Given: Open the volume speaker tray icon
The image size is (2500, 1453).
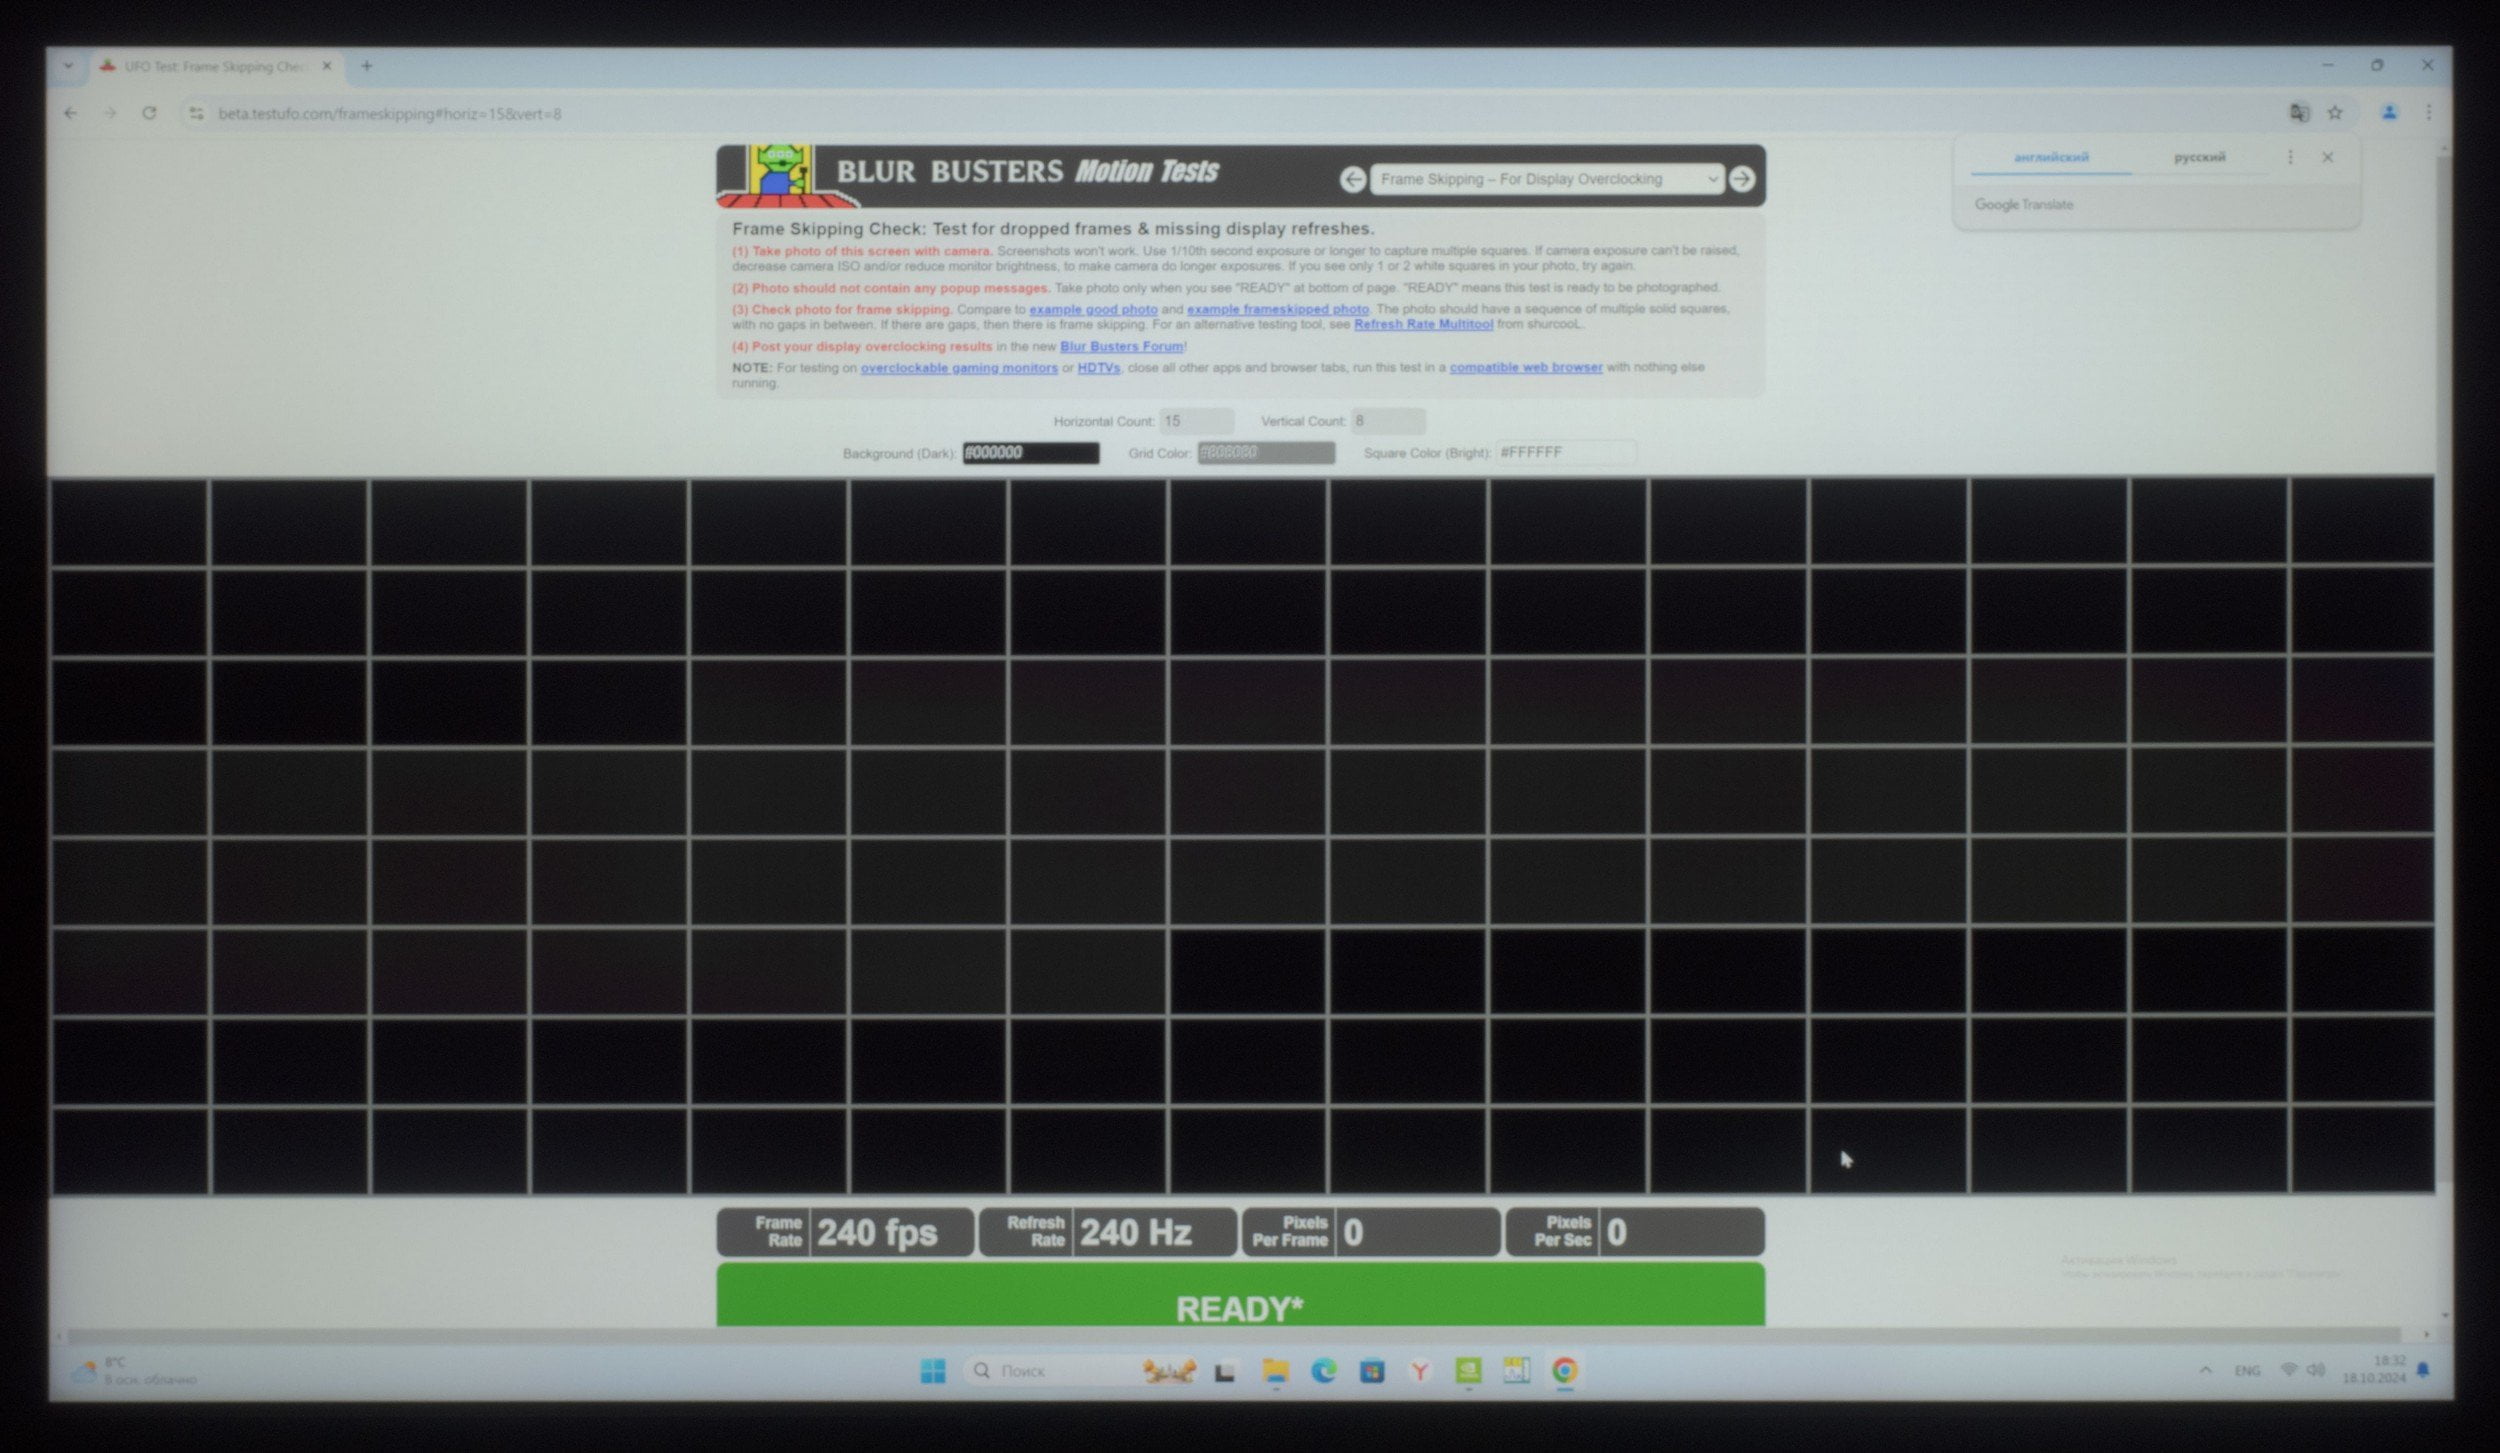Looking at the screenshot, I should pos(2315,1371).
